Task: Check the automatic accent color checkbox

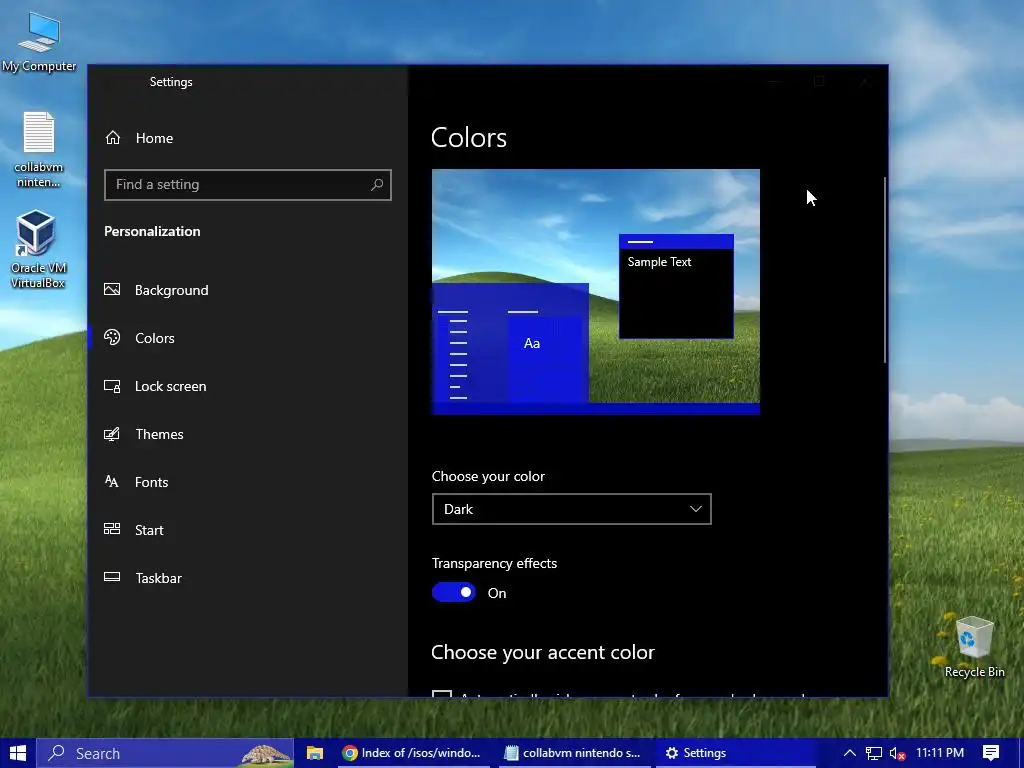Action: (x=442, y=694)
